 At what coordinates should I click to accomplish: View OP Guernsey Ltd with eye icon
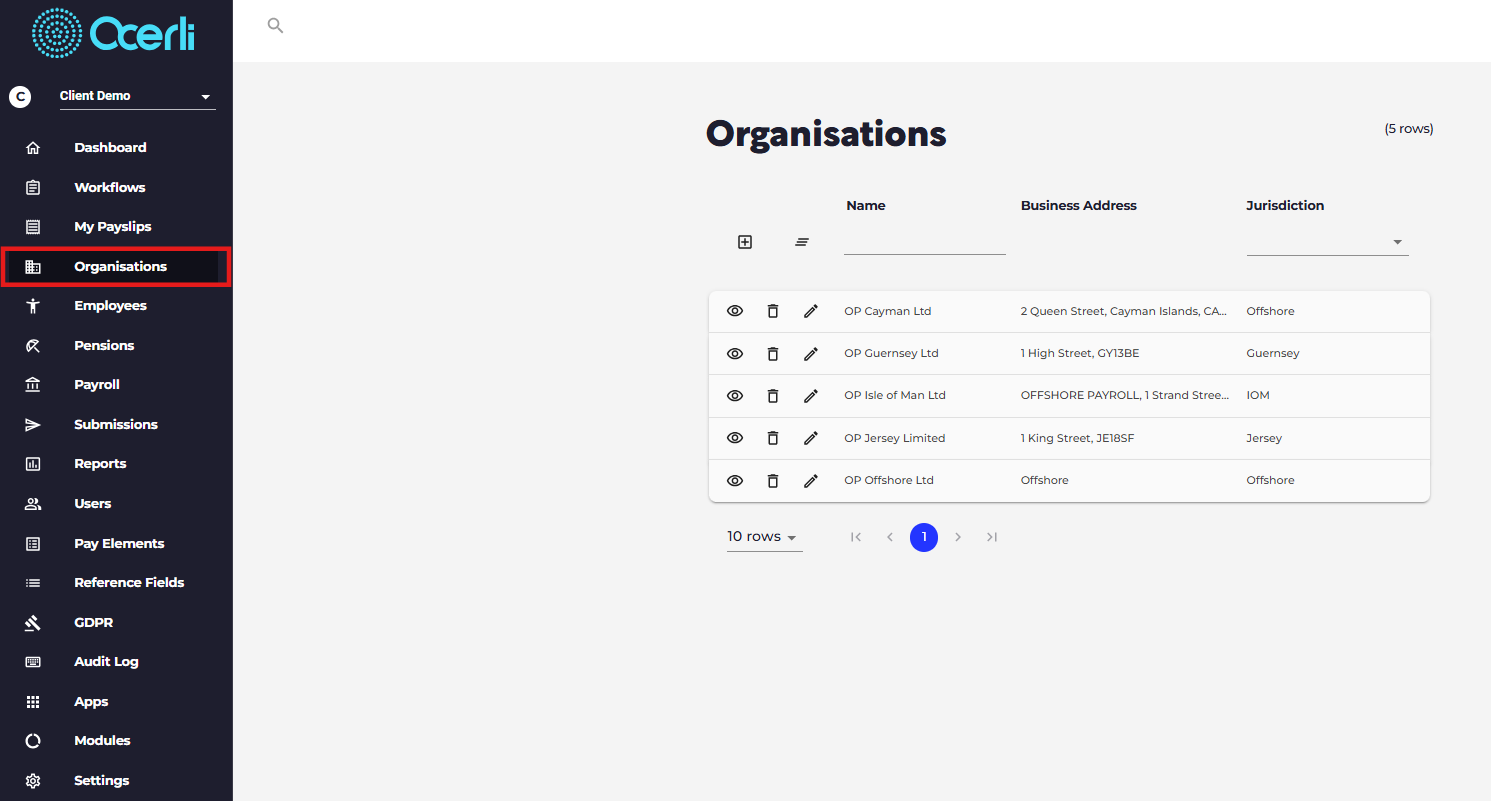point(735,353)
